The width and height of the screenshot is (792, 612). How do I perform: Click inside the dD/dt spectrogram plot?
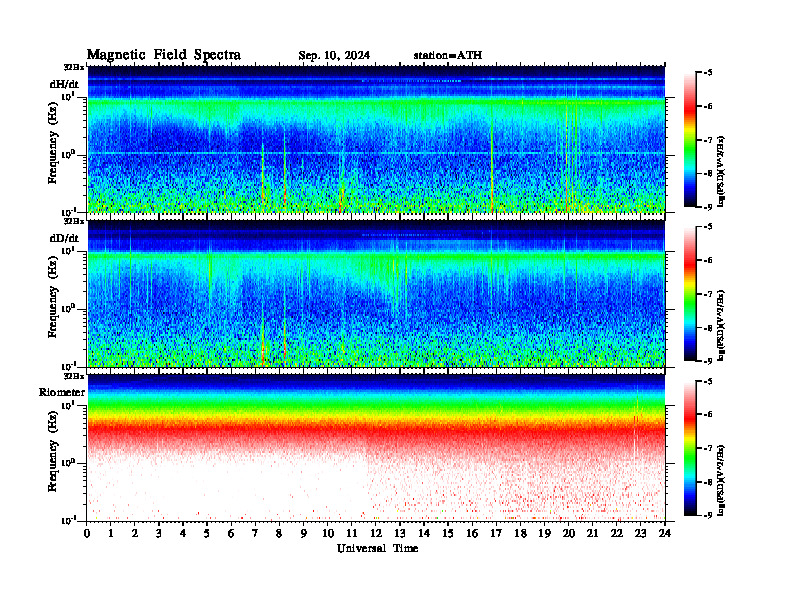tap(376, 293)
